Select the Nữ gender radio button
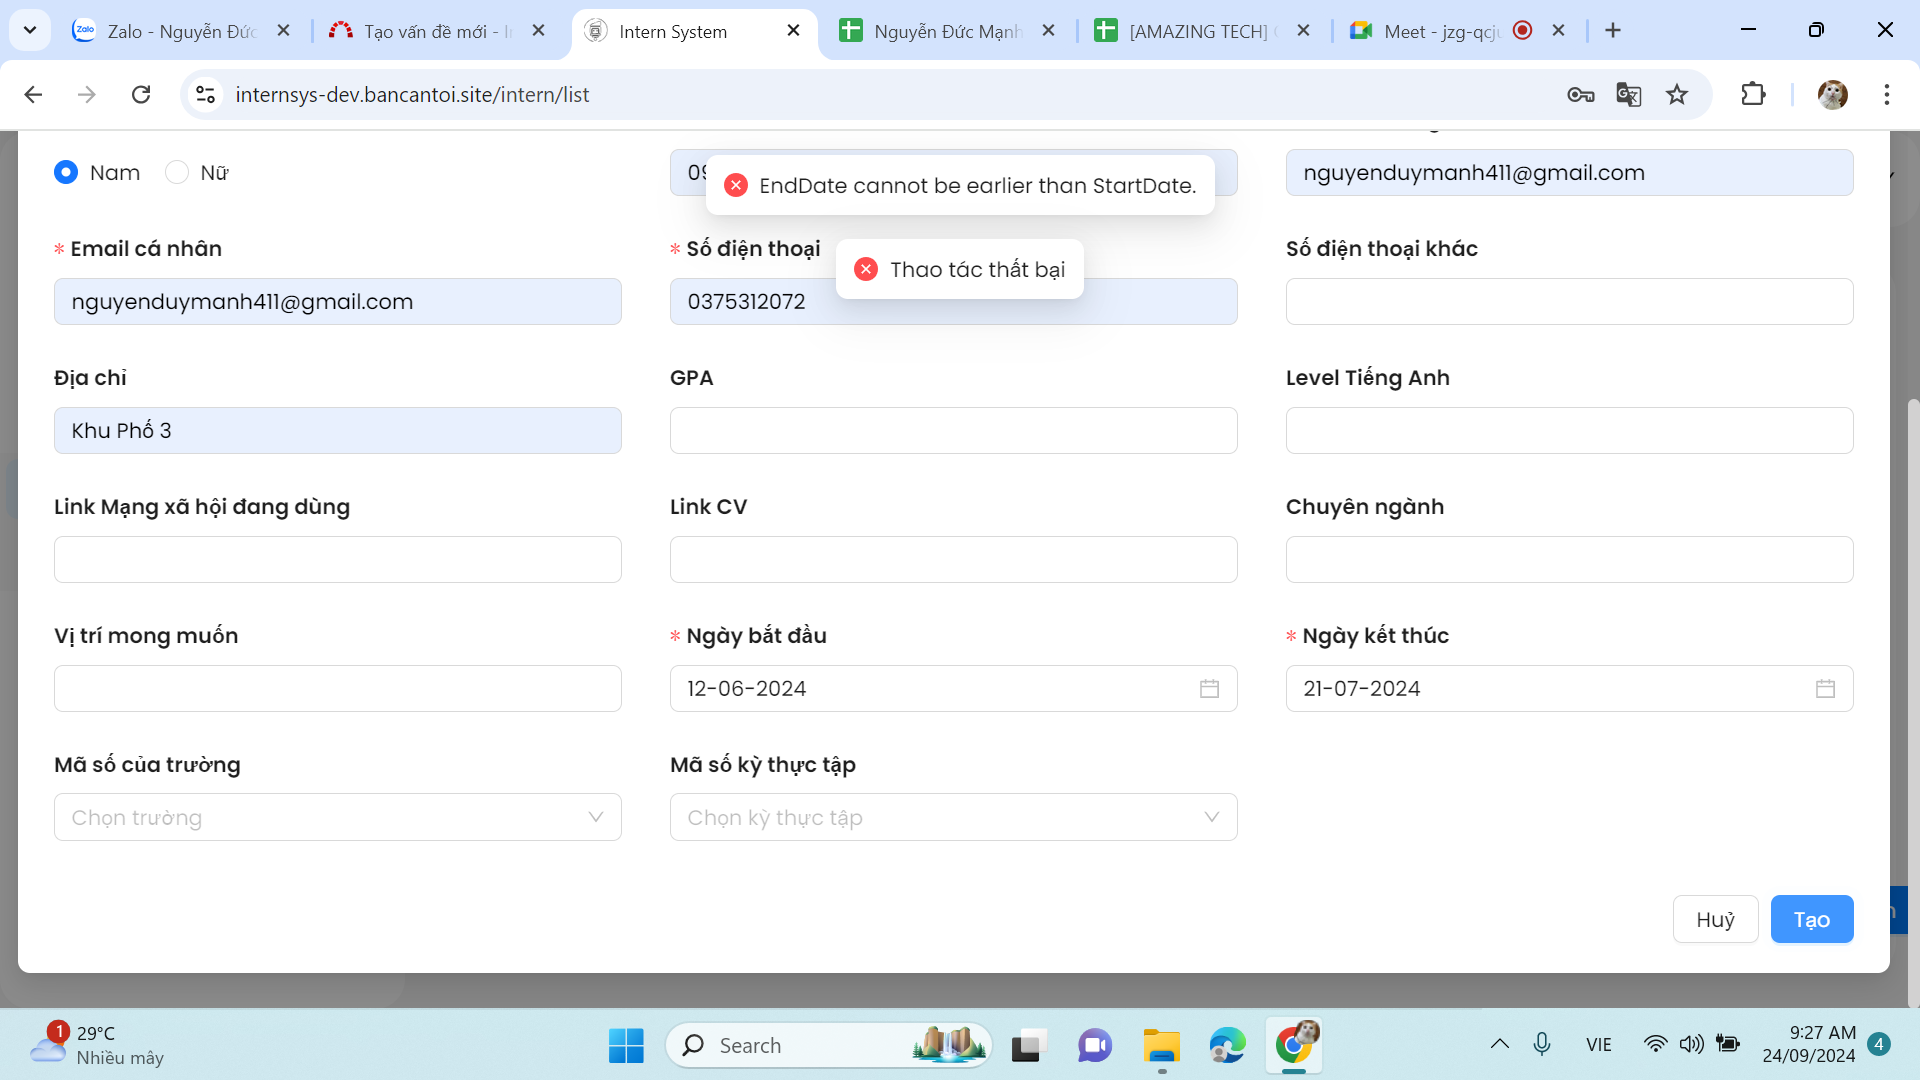Screen dimensions: 1920x1080 [x=177, y=173]
